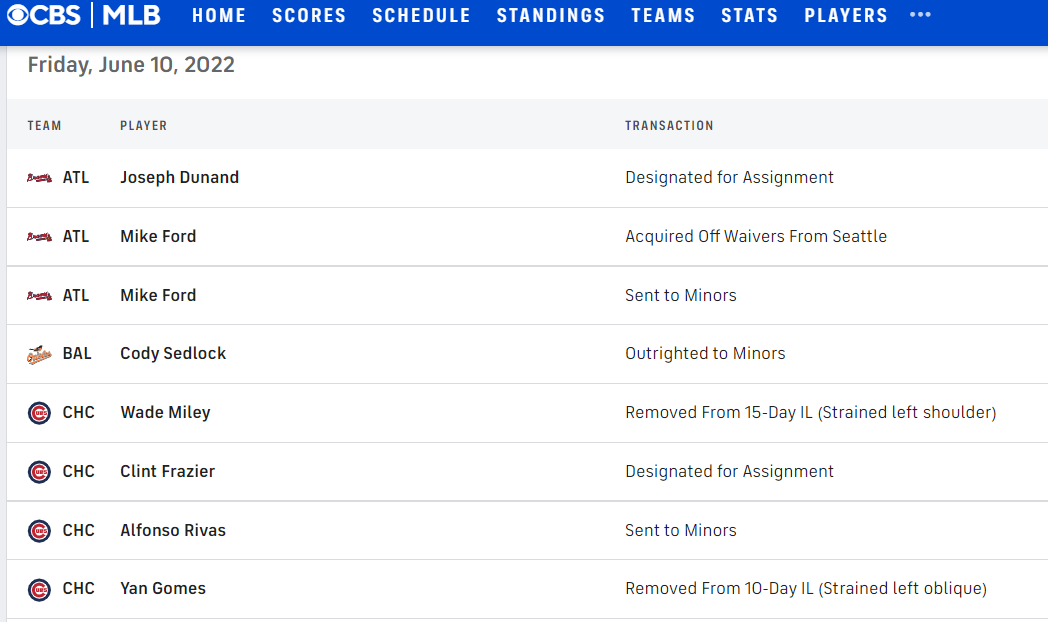The image size is (1048, 622).
Task: Click Cubs logo in Wade Miley row
Action: pyautogui.click(x=39, y=413)
